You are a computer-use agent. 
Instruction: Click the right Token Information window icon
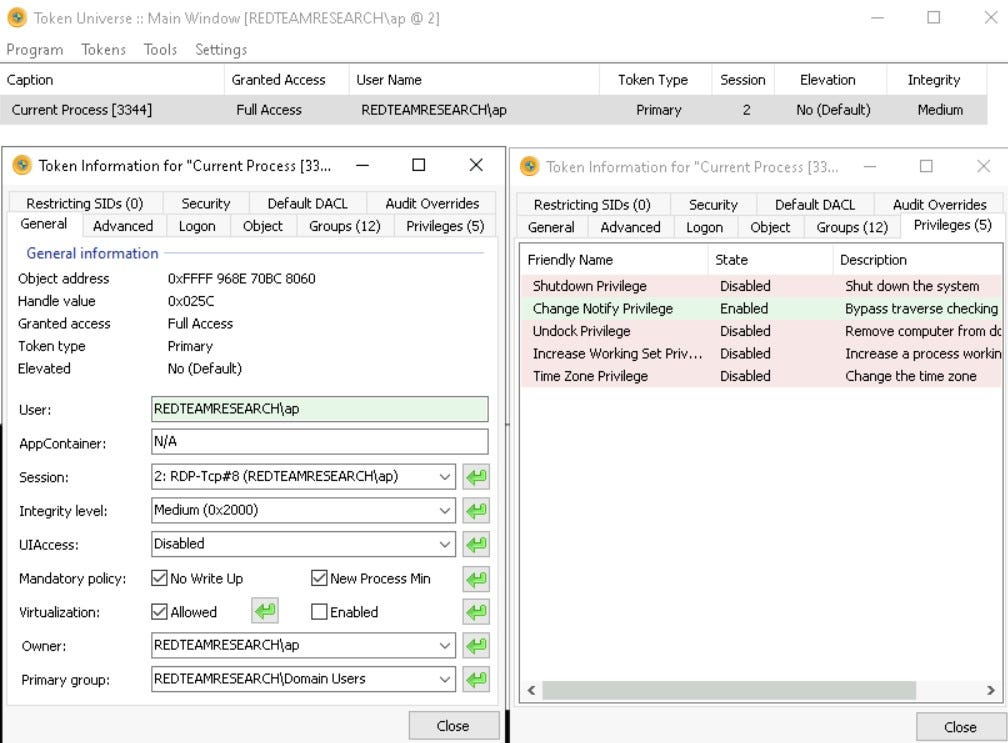[x=530, y=166]
